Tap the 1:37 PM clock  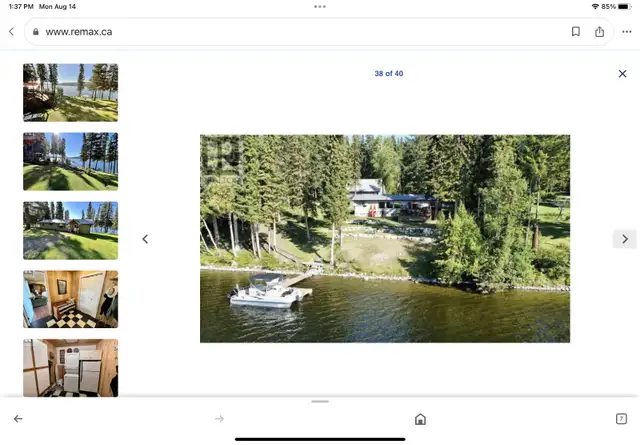click(x=21, y=7)
